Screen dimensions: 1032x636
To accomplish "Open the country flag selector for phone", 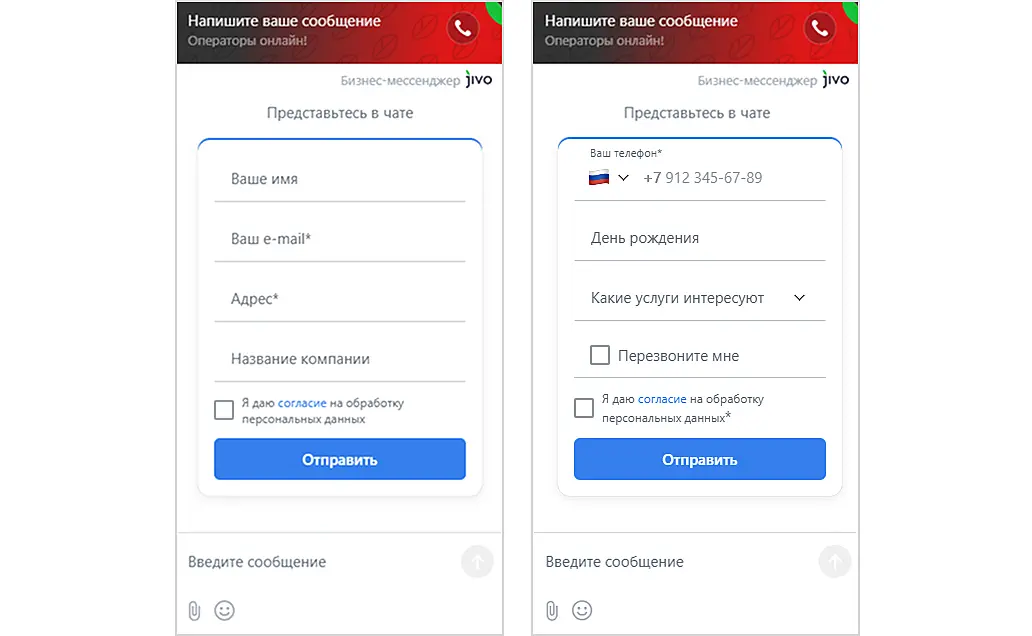I will click(x=609, y=178).
